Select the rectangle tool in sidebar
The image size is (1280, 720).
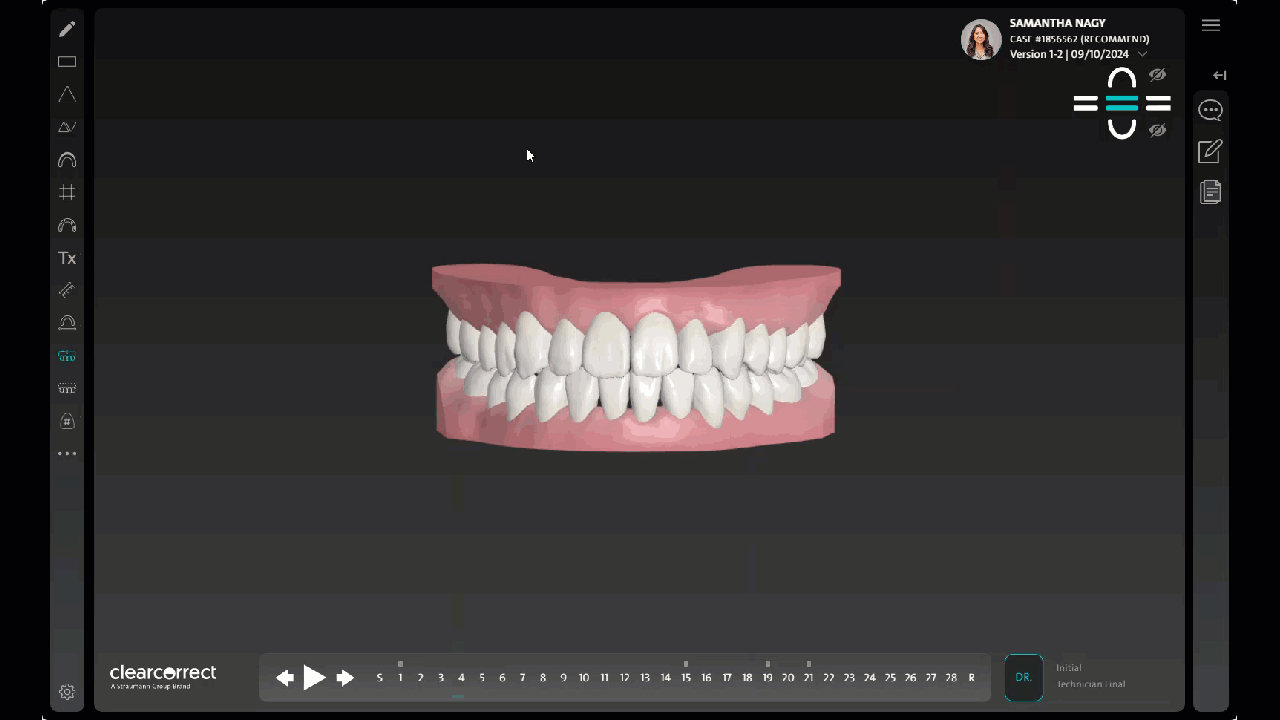tap(67, 62)
